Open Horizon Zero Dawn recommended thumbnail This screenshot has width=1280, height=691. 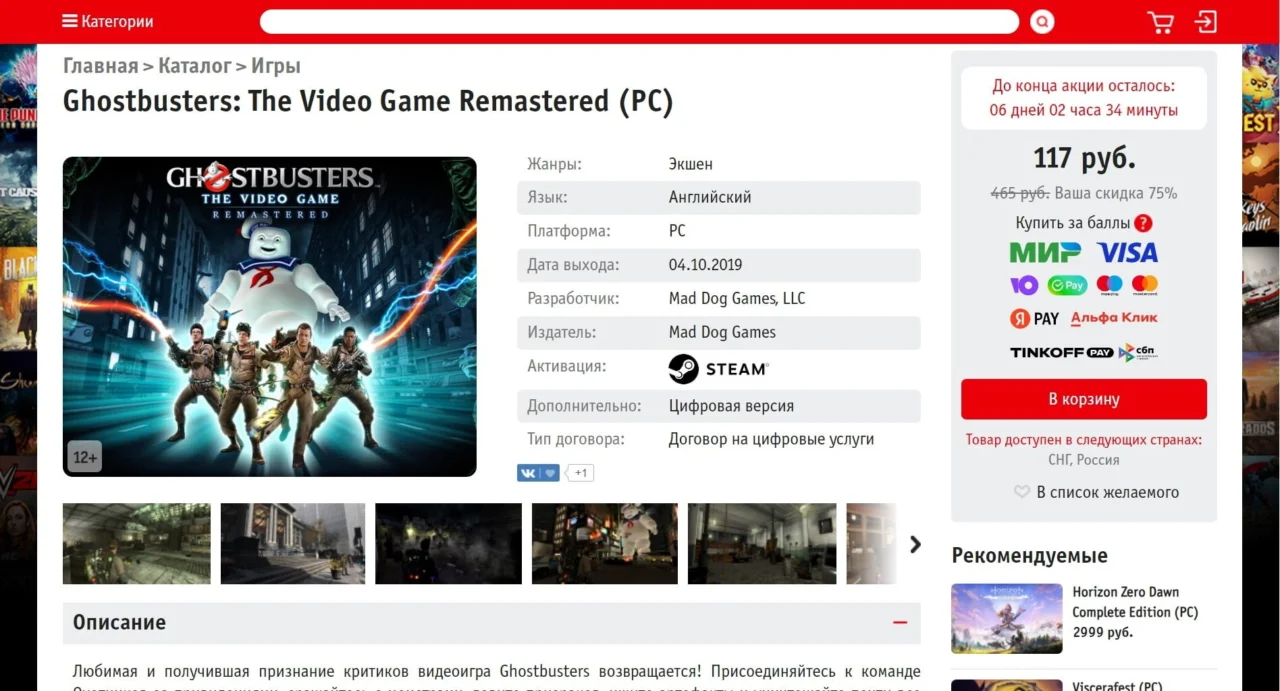1006,619
